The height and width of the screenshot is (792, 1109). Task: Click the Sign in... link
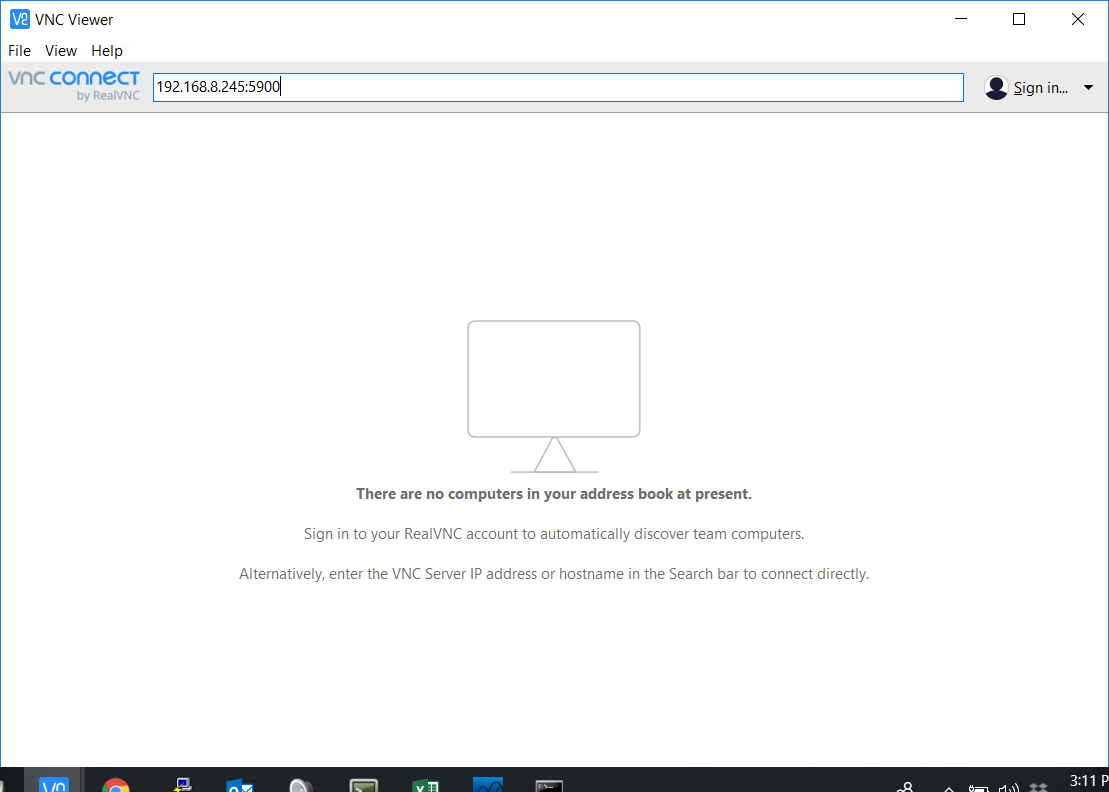[x=1040, y=88]
